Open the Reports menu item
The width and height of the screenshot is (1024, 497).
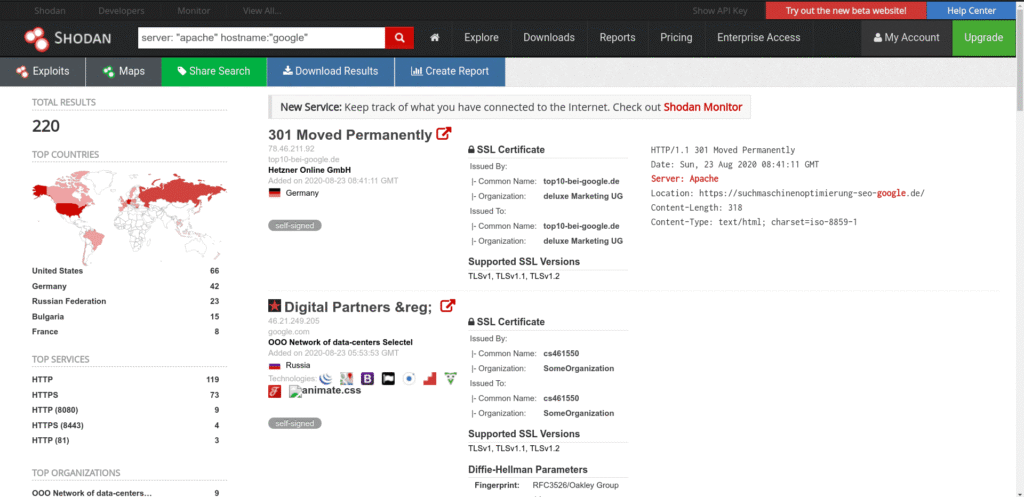pos(617,38)
